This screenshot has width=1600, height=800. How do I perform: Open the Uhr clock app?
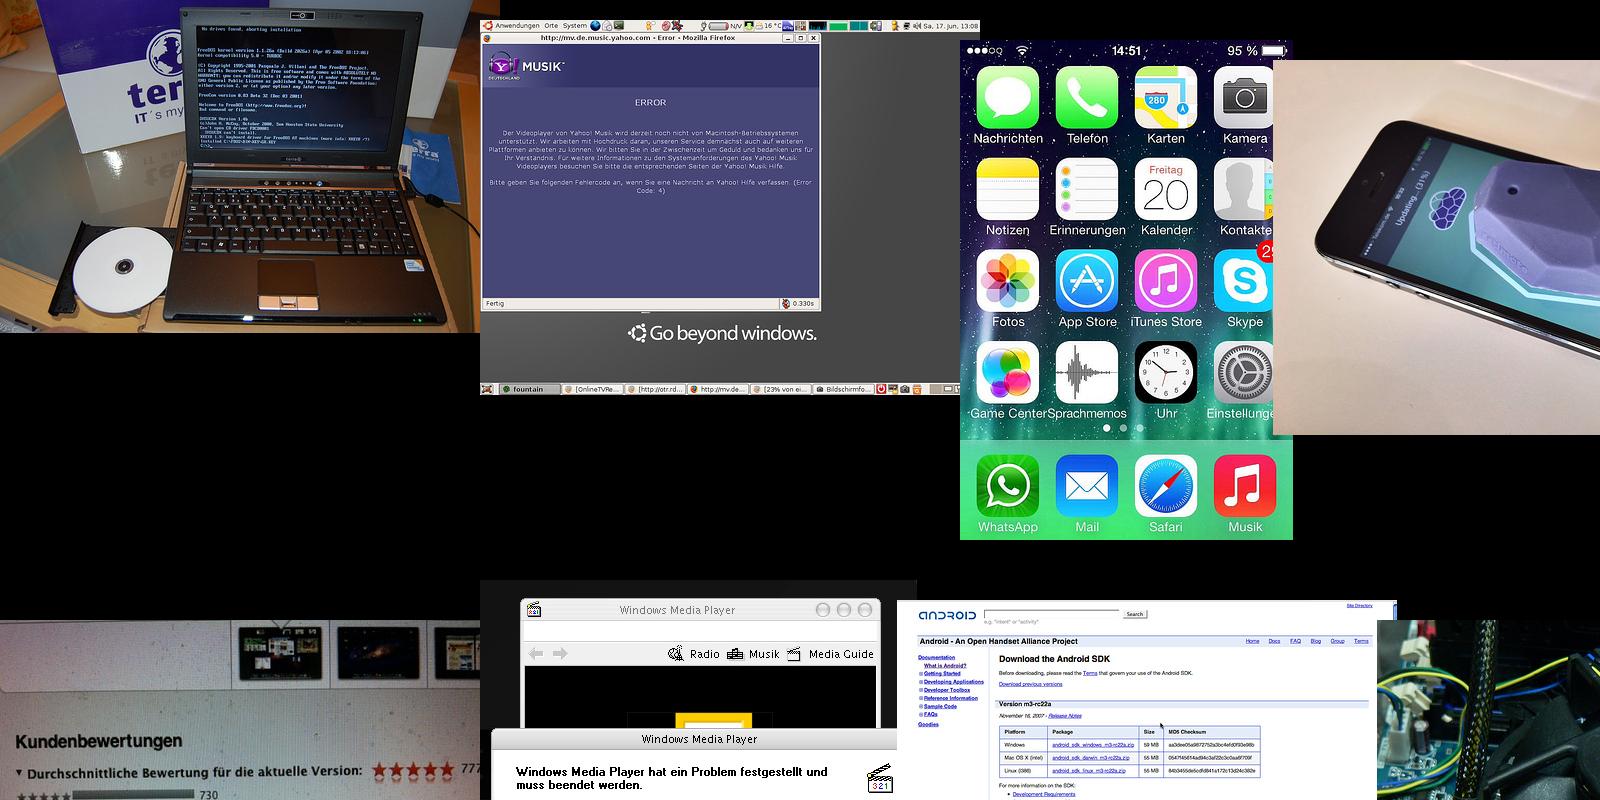point(1166,373)
